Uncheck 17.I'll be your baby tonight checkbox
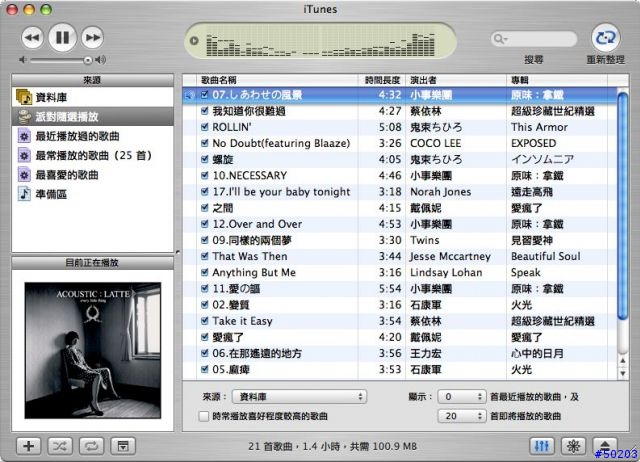Image resolution: width=640 pixels, height=462 pixels. [x=205, y=191]
